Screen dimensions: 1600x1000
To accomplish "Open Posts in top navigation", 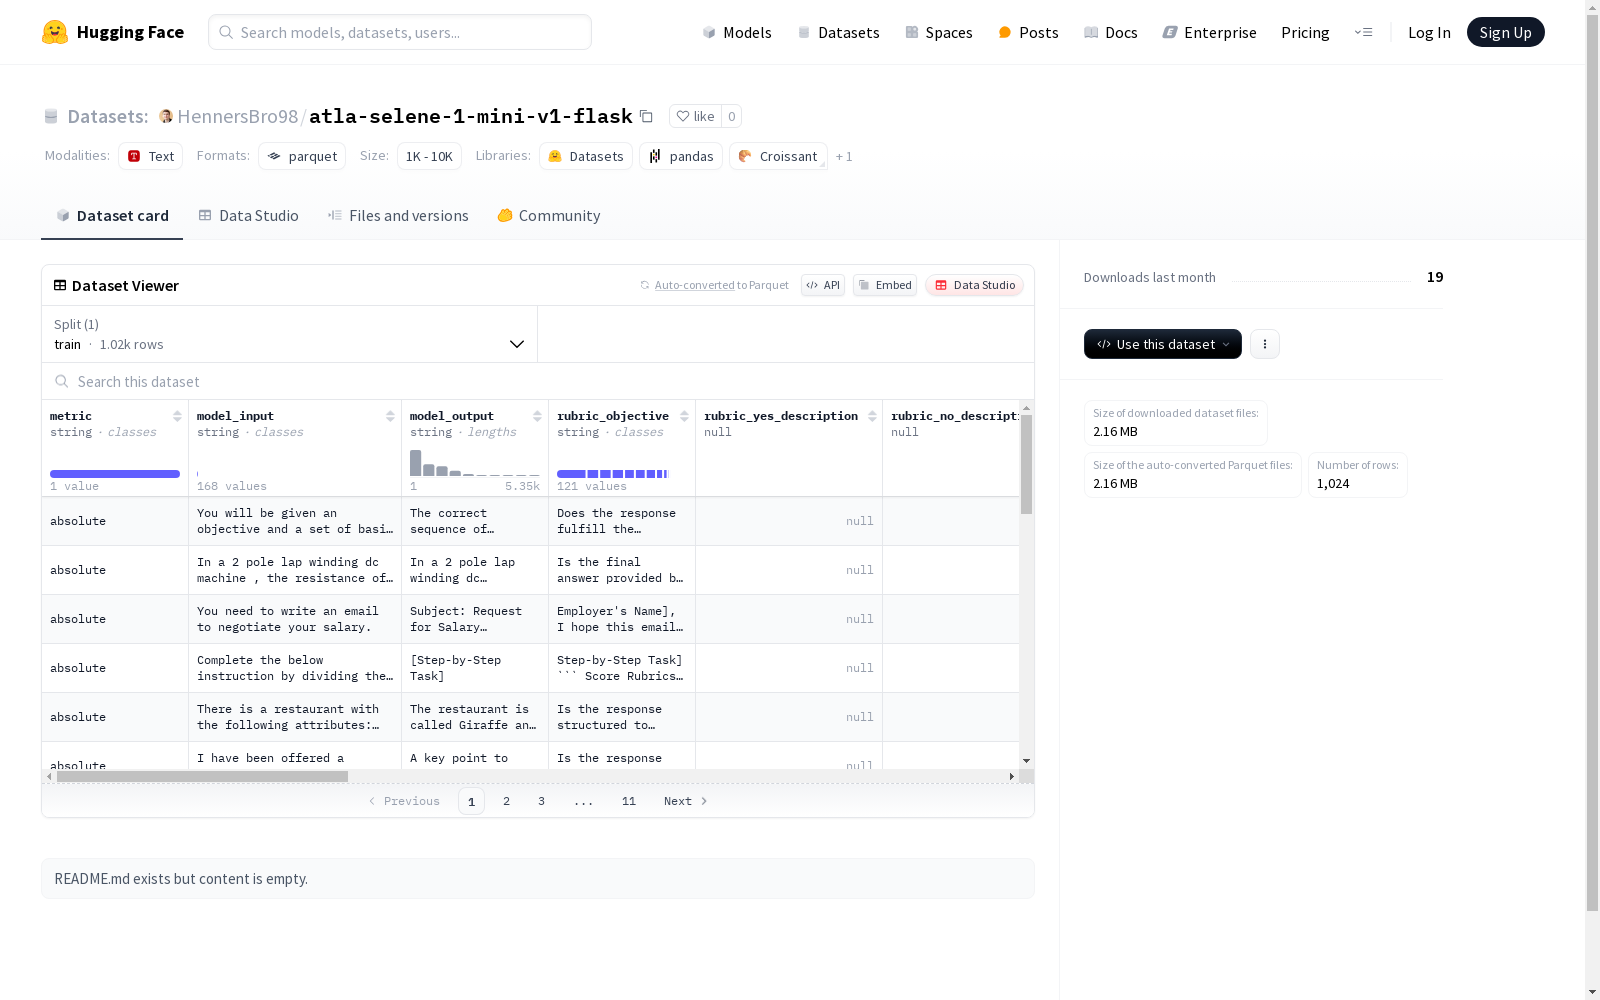I will coord(1028,32).
